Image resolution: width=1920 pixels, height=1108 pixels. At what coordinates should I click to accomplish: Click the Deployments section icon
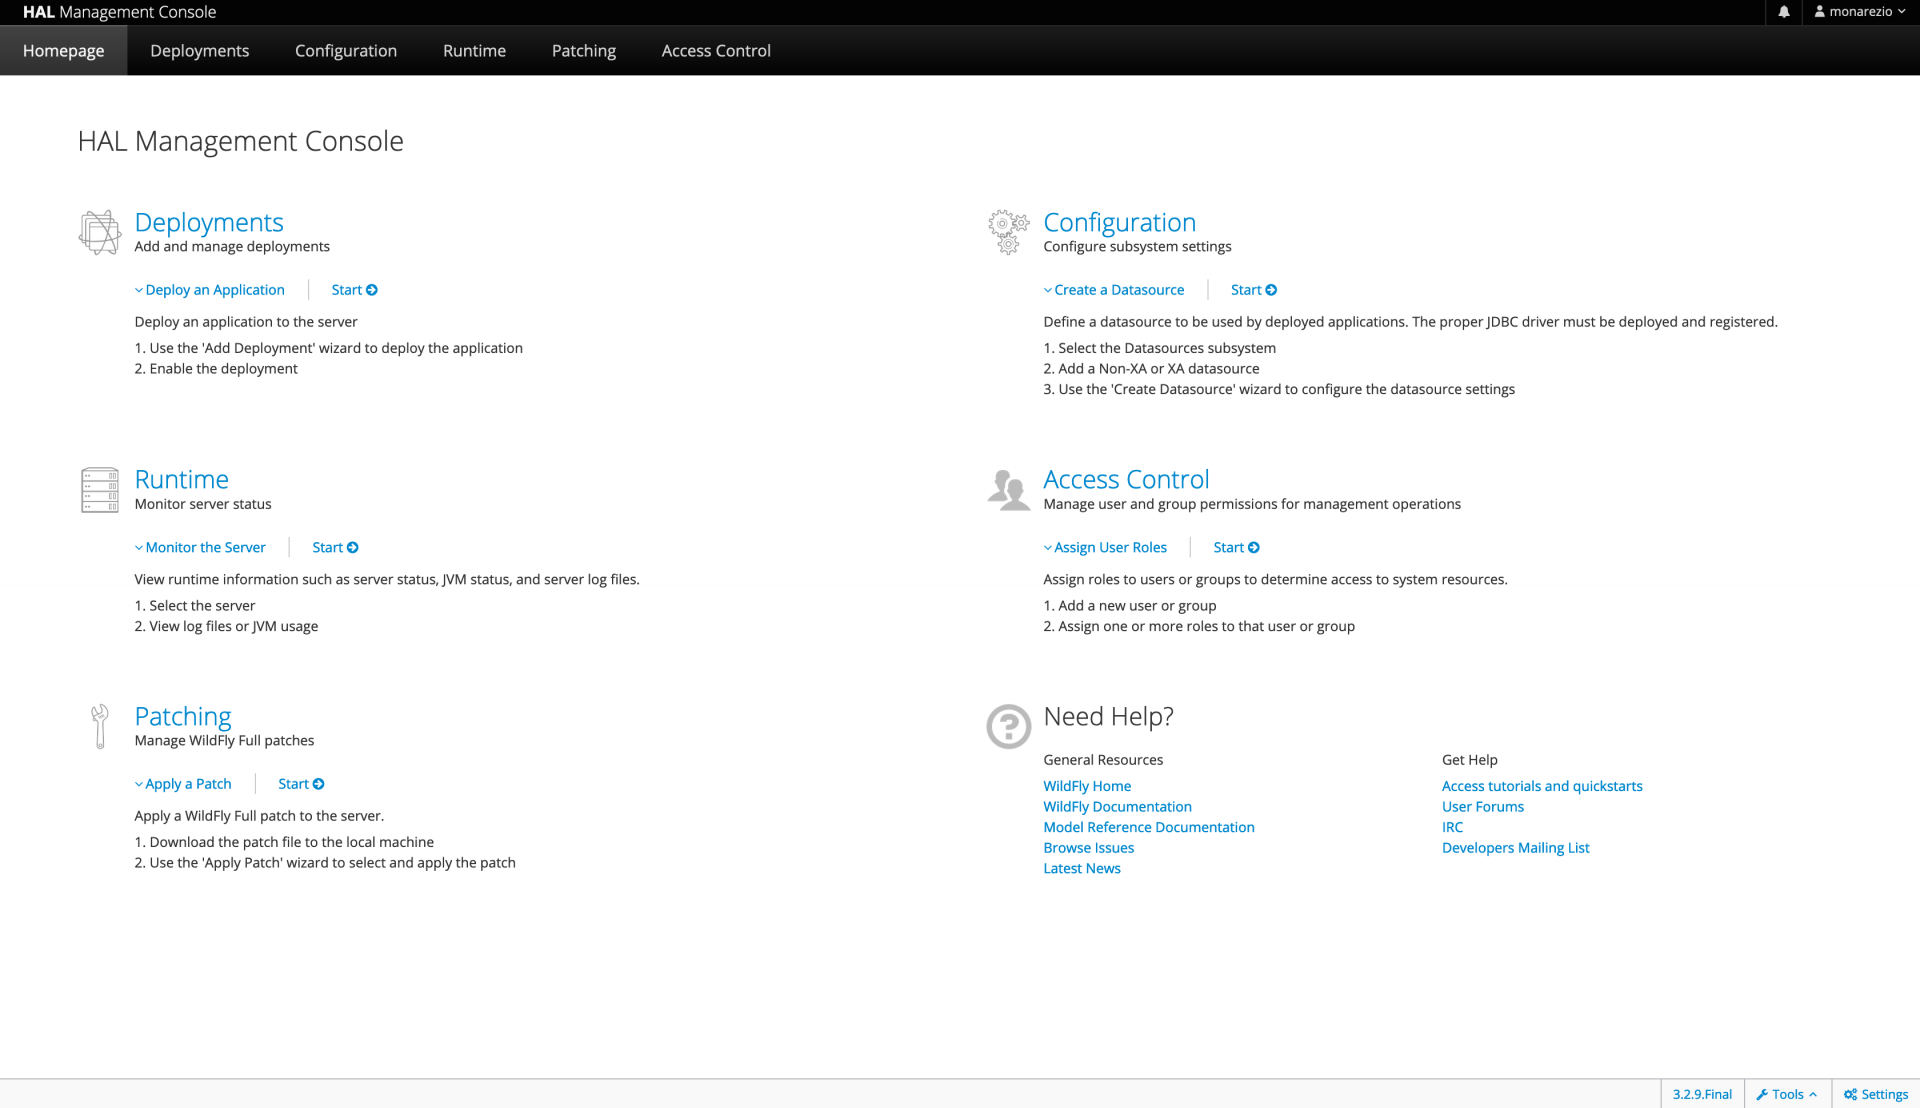click(x=100, y=232)
